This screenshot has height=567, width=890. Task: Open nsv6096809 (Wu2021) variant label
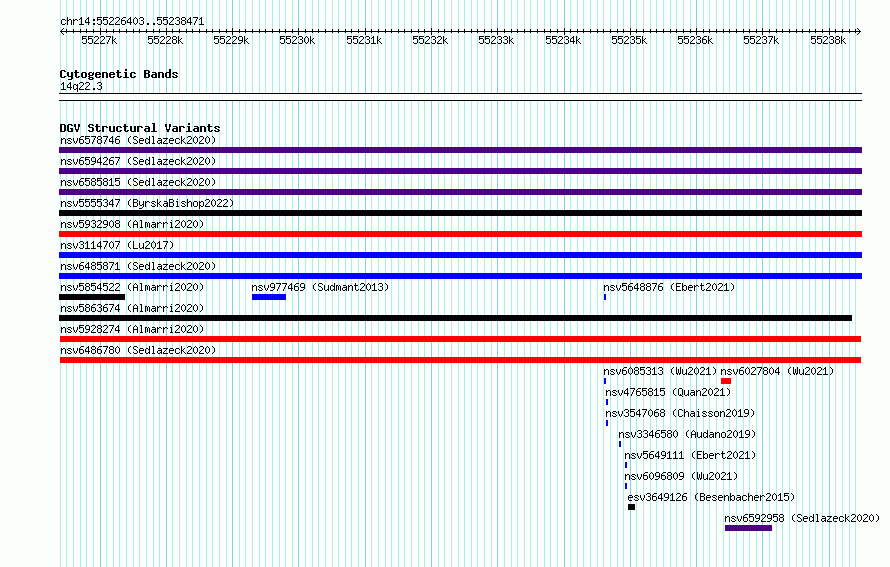coord(681,476)
